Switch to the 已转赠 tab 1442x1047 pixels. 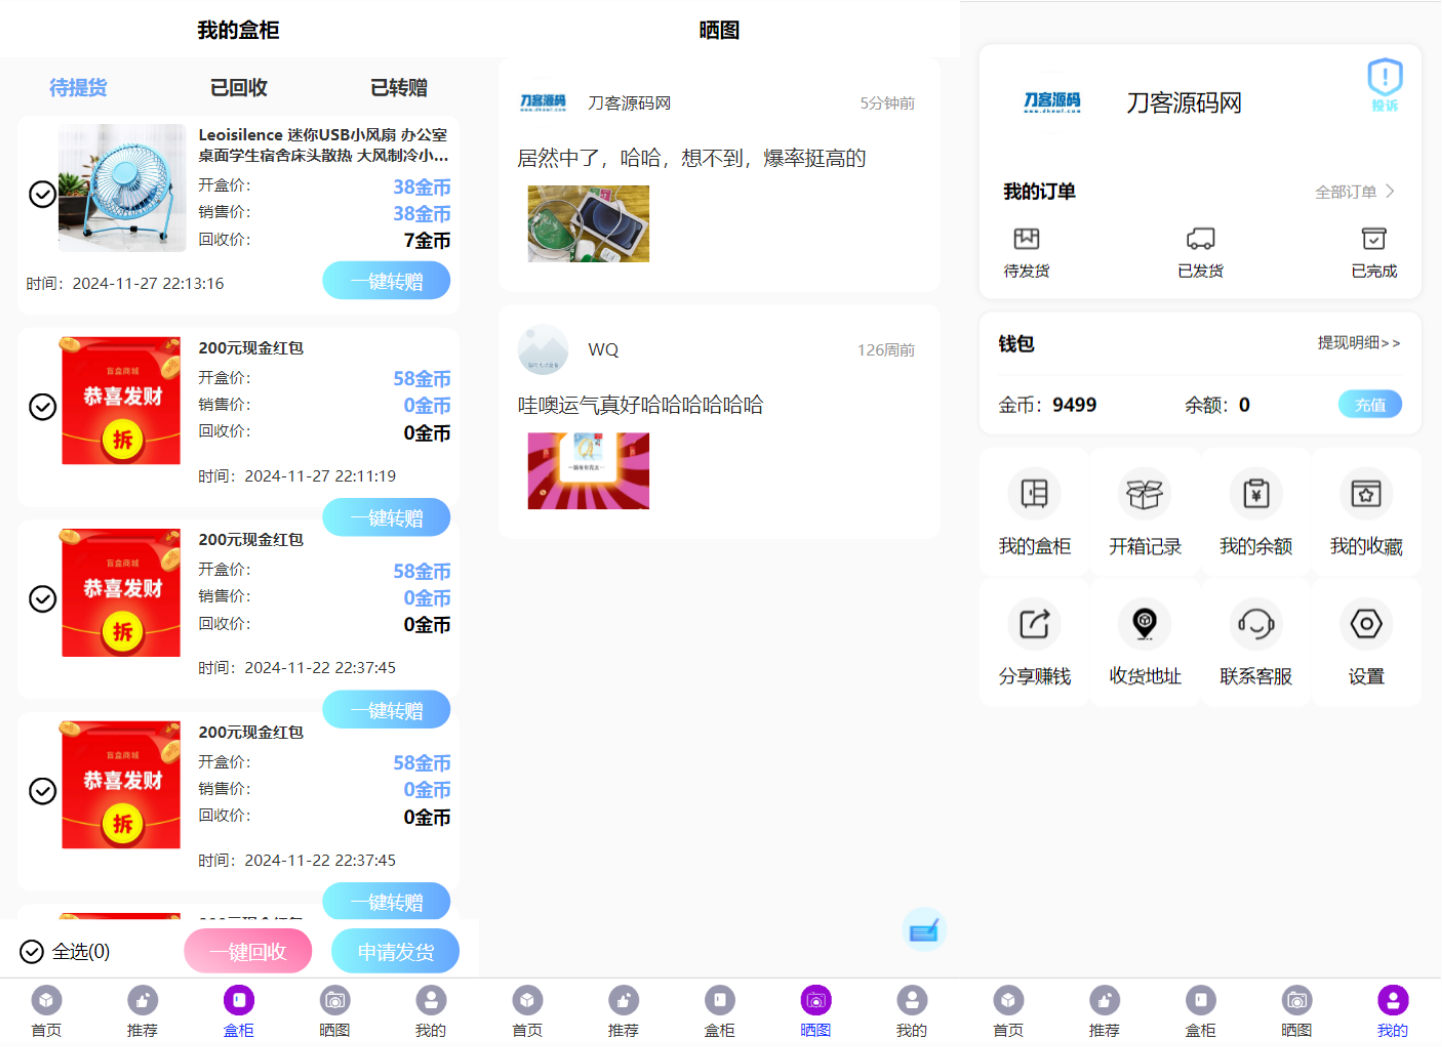coord(400,87)
